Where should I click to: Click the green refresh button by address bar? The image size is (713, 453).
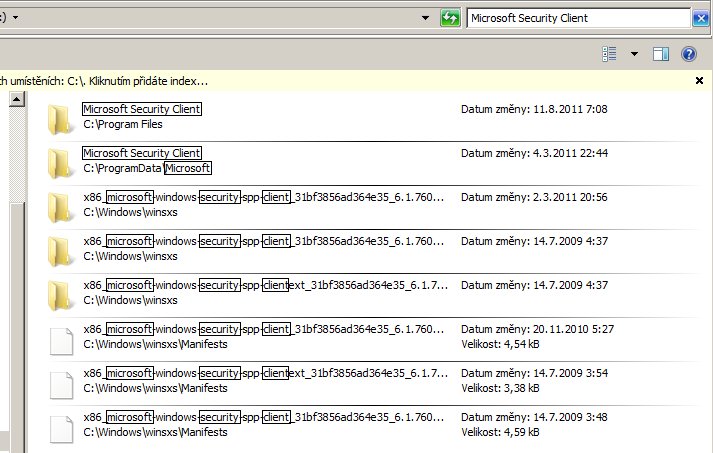(x=450, y=18)
